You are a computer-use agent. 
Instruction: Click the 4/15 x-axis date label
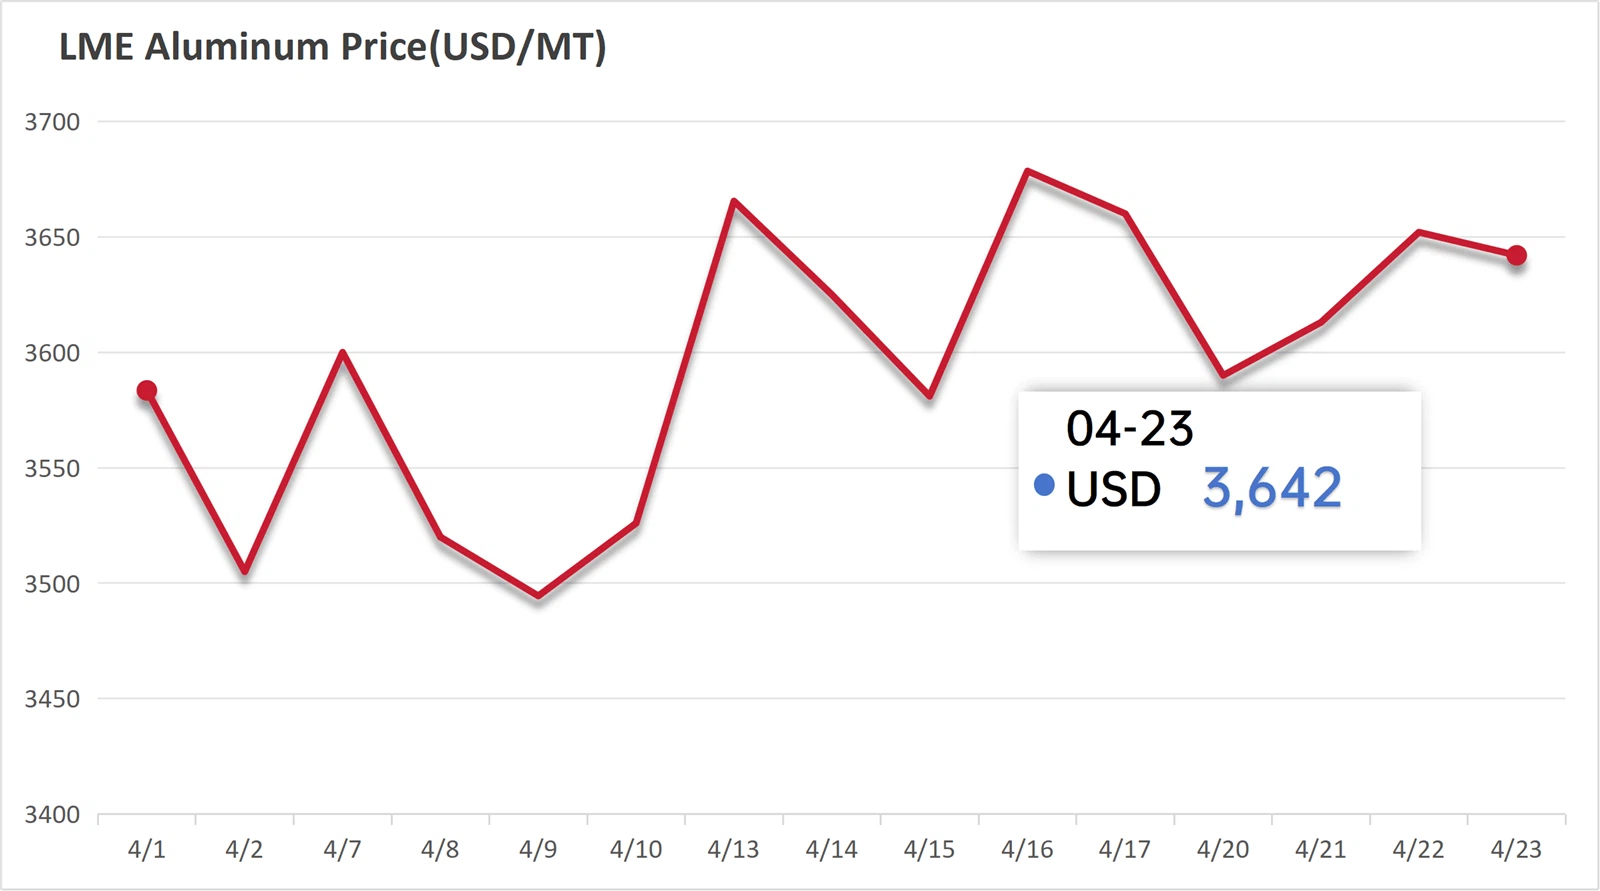point(929,850)
